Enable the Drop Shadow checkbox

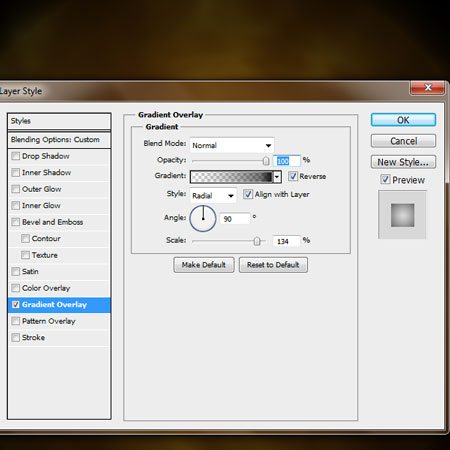(x=16, y=156)
